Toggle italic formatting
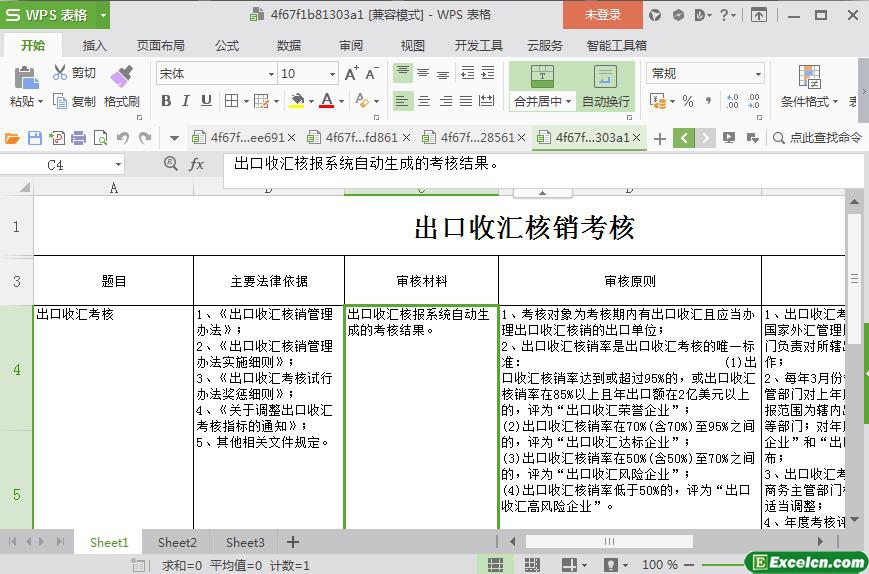This screenshot has width=869, height=574. (x=186, y=101)
